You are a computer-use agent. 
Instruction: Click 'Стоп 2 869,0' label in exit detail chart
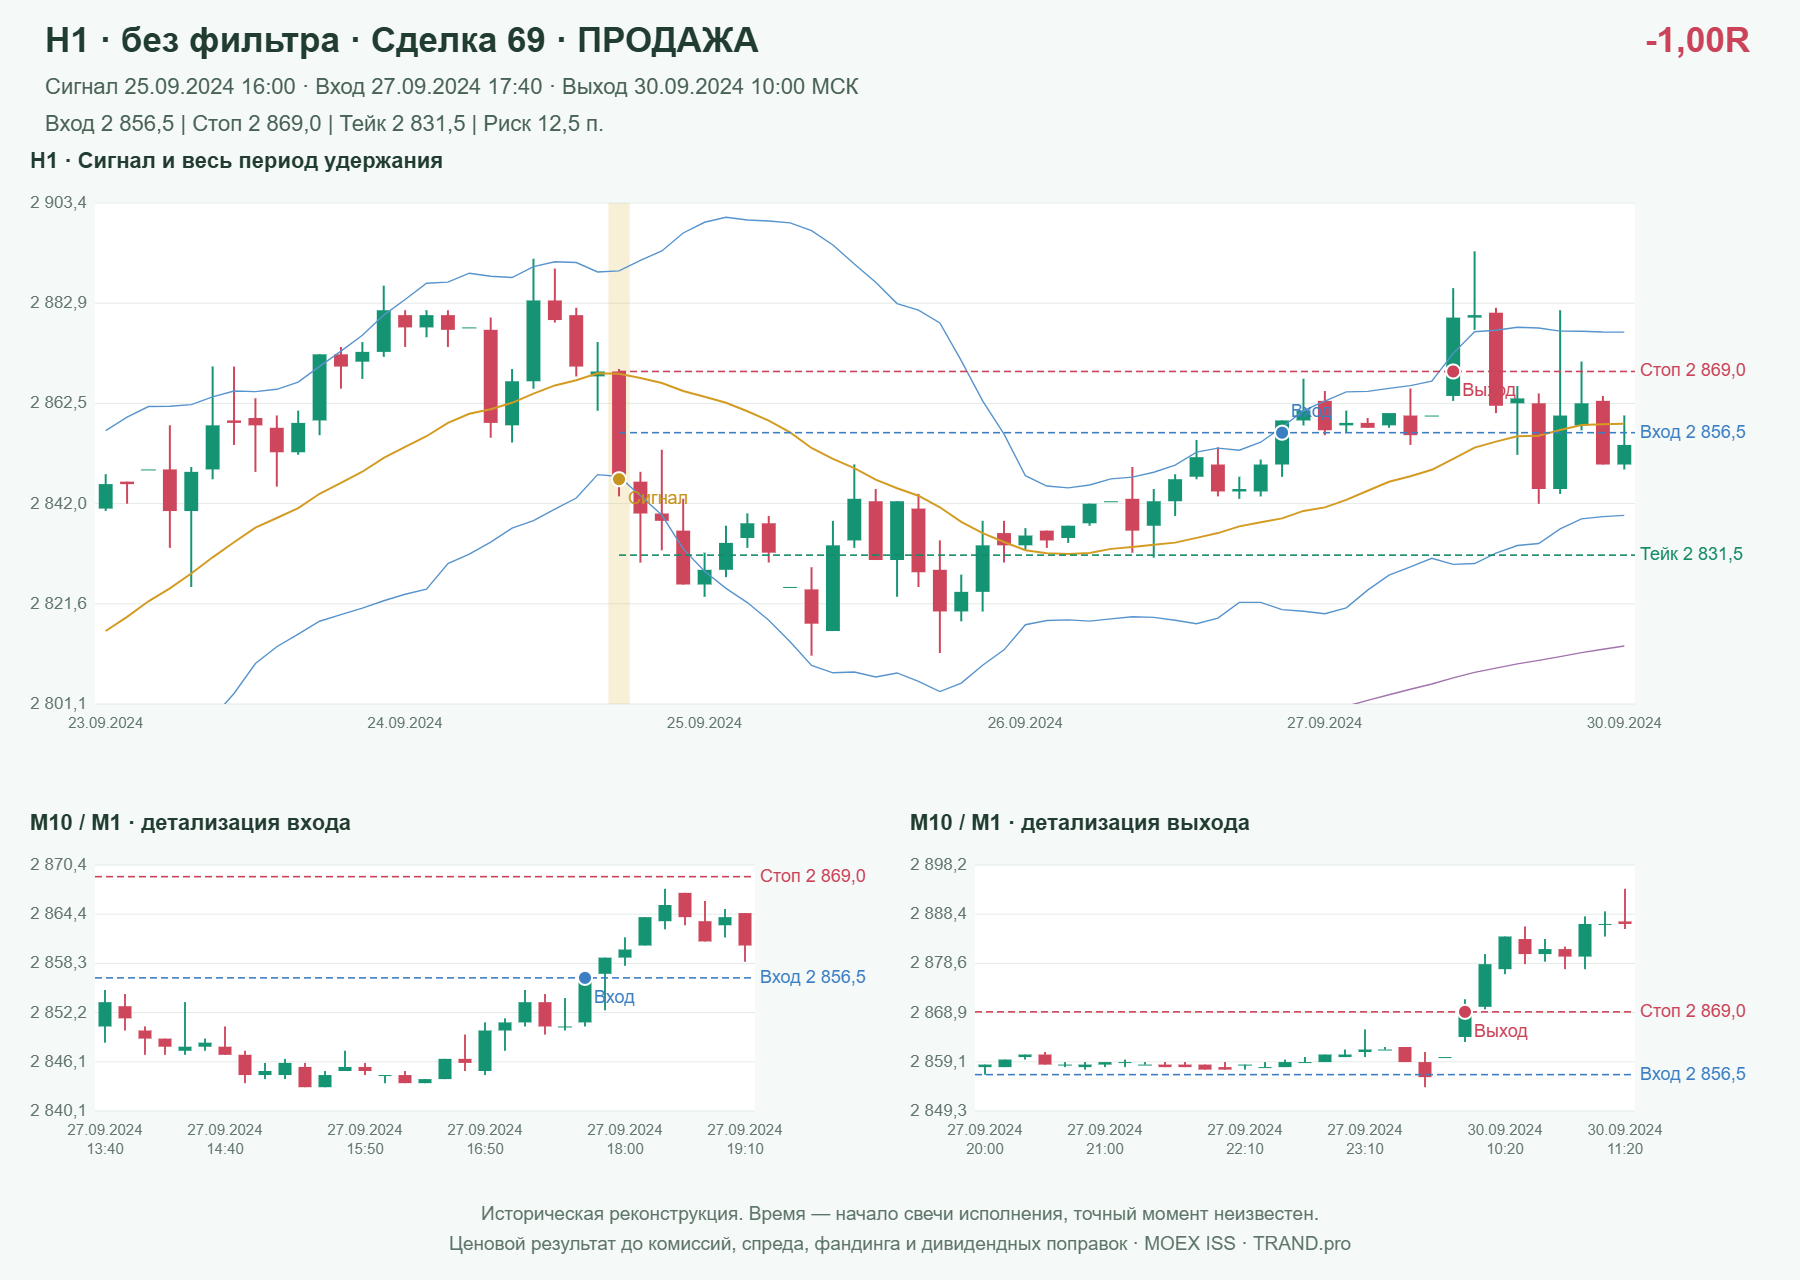(1693, 1011)
